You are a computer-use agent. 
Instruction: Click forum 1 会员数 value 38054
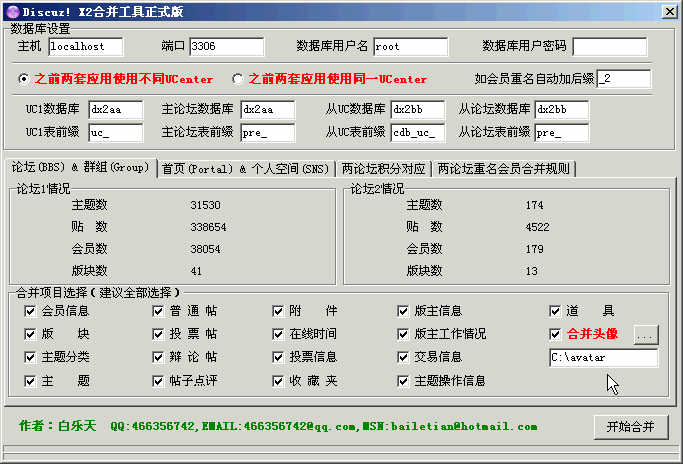pyautogui.click(x=205, y=249)
